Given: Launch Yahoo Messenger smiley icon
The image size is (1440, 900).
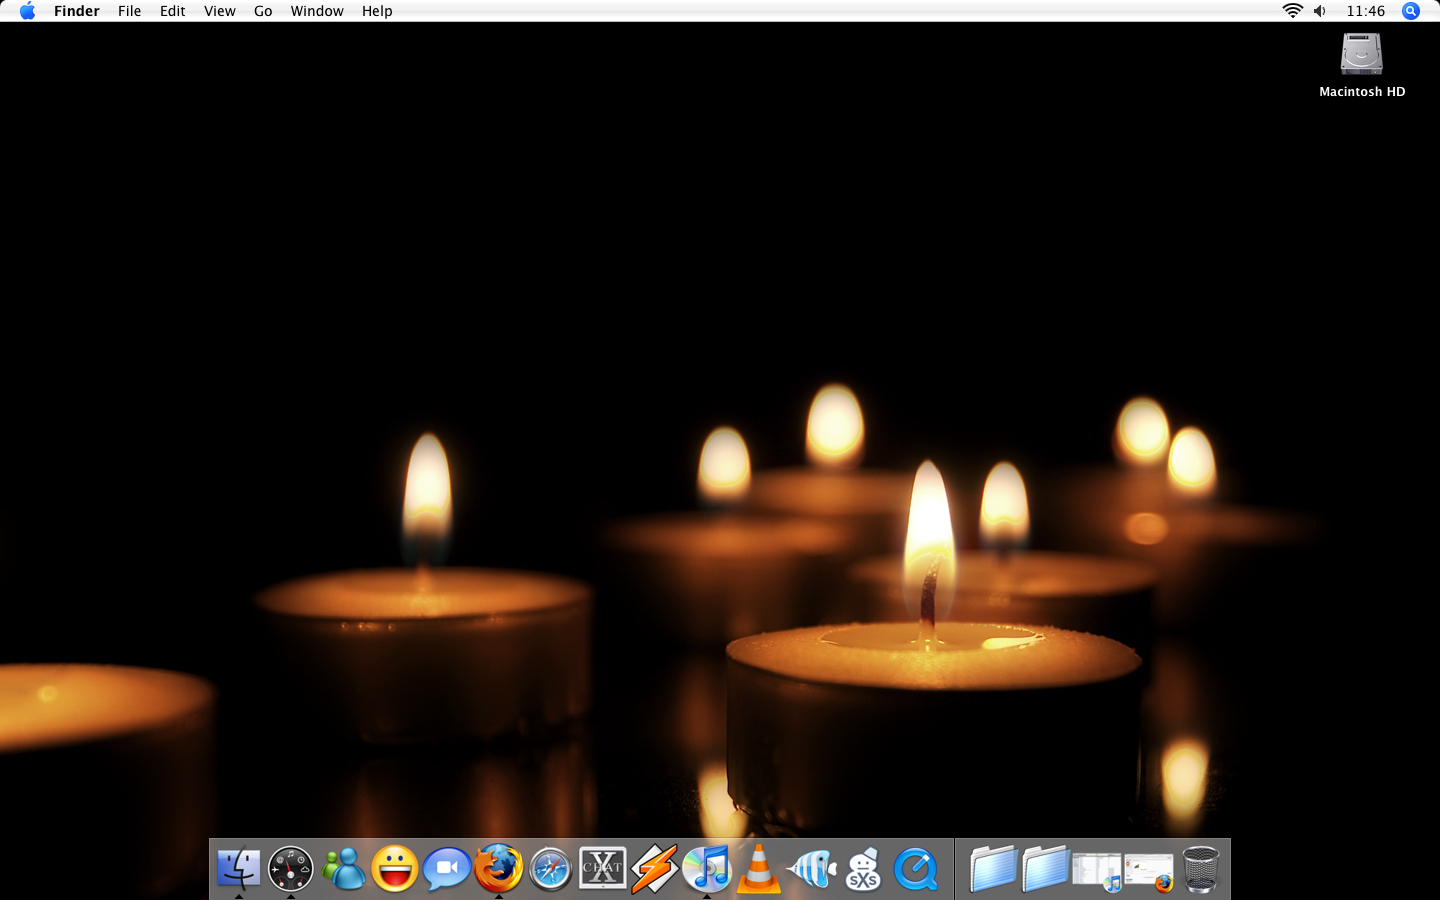Looking at the screenshot, I should 395,868.
